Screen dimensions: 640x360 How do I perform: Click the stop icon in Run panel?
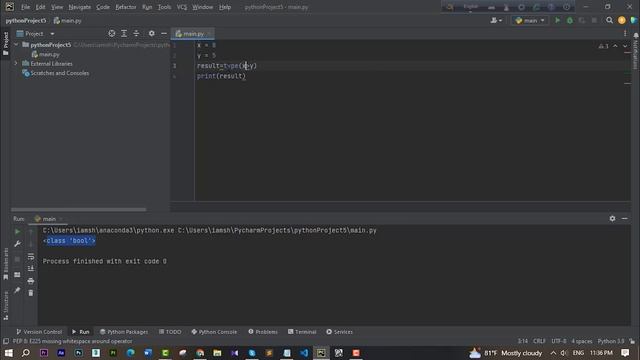17,259
